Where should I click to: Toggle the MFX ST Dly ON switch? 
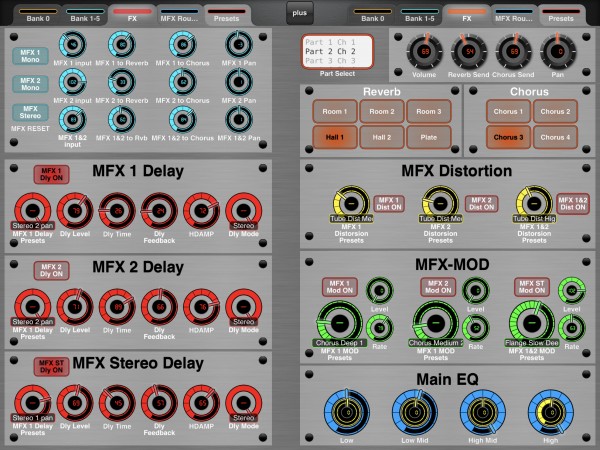pos(51,367)
